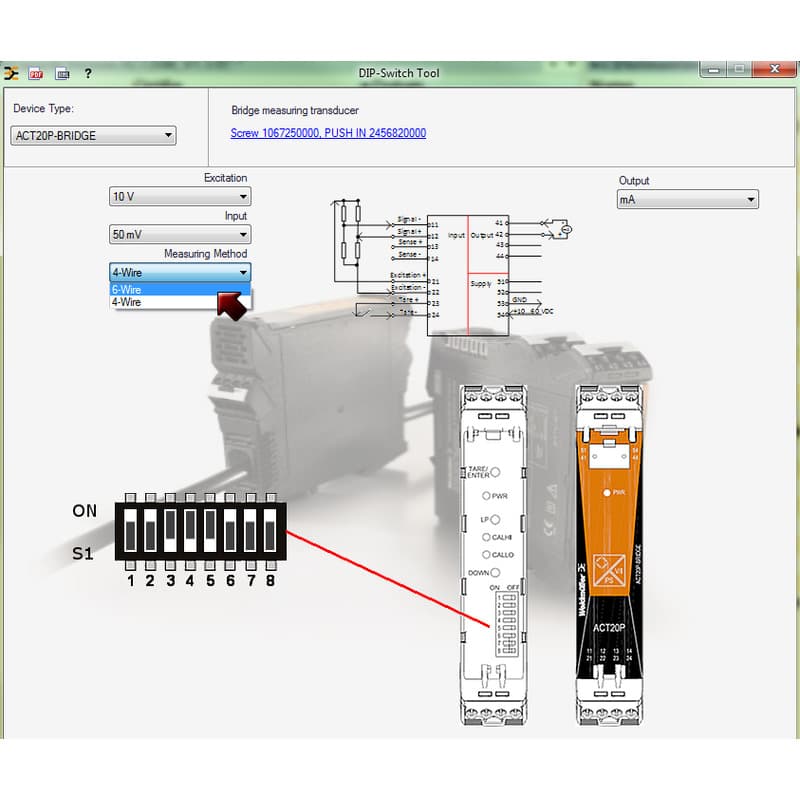The width and height of the screenshot is (800, 800).
Task: Close the DIP-Switch Tool window
Action: coord(774,69)
